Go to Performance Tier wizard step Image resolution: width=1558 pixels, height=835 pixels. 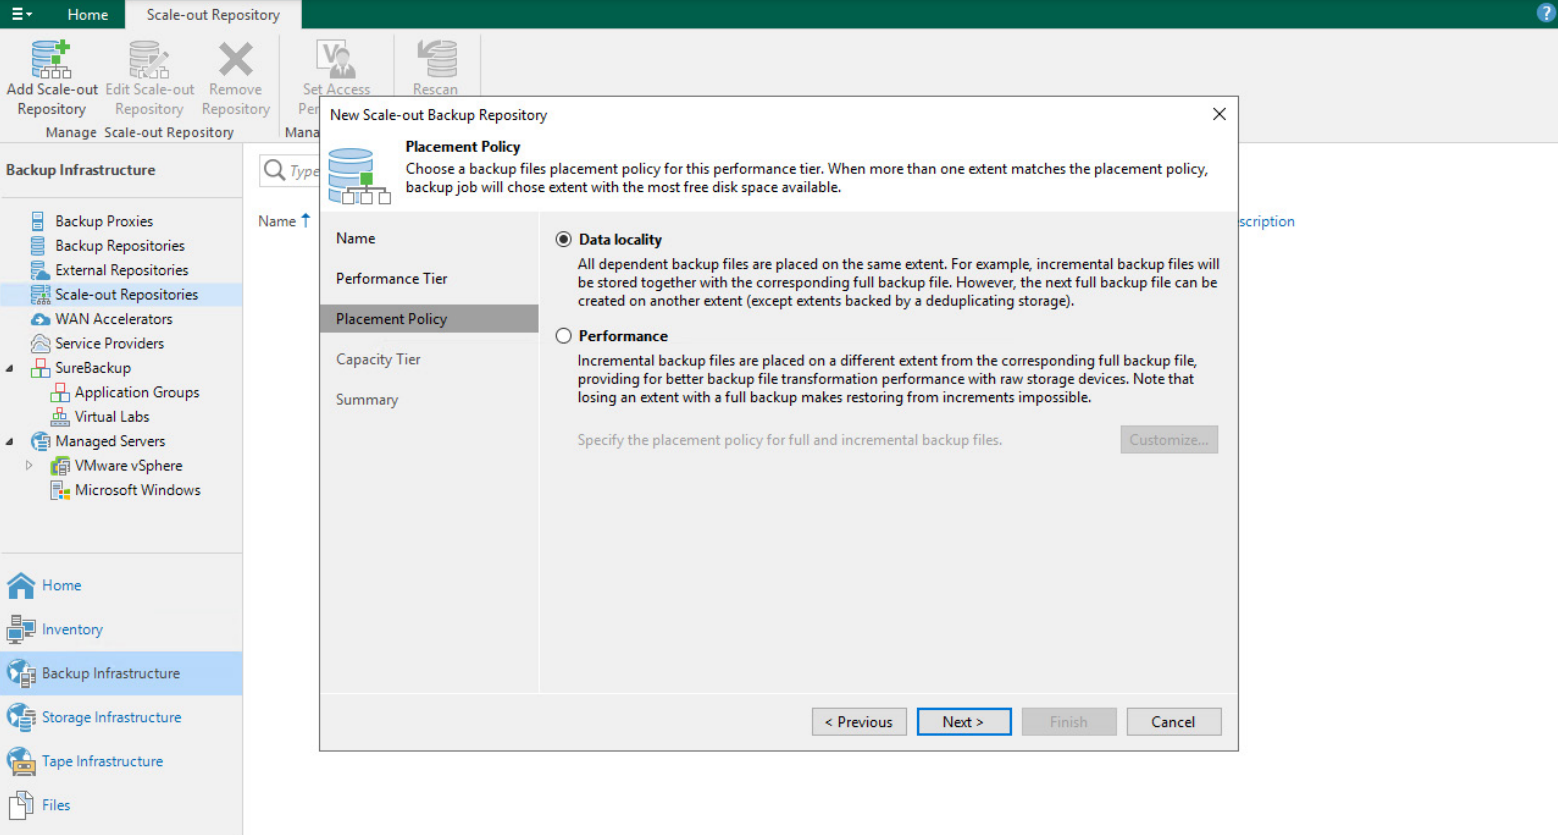[391, 279]
